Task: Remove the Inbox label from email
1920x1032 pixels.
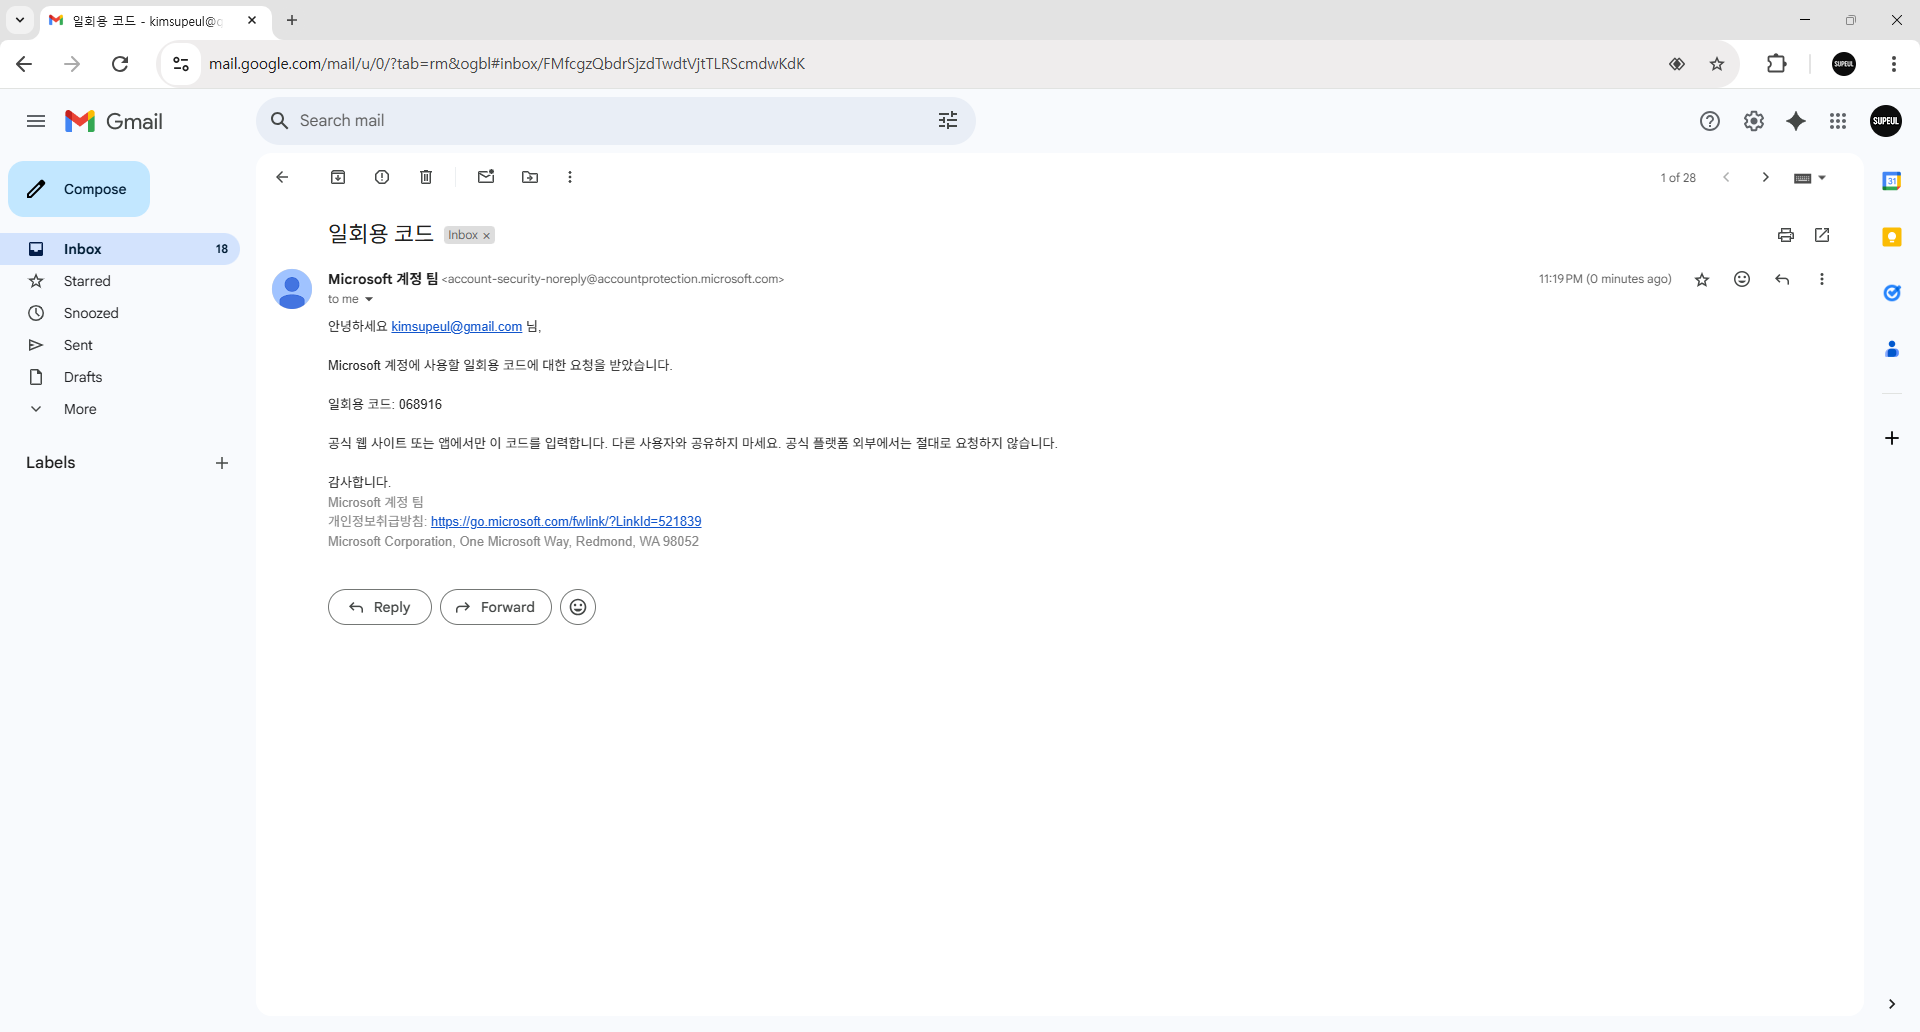Action: pos(487,236)
